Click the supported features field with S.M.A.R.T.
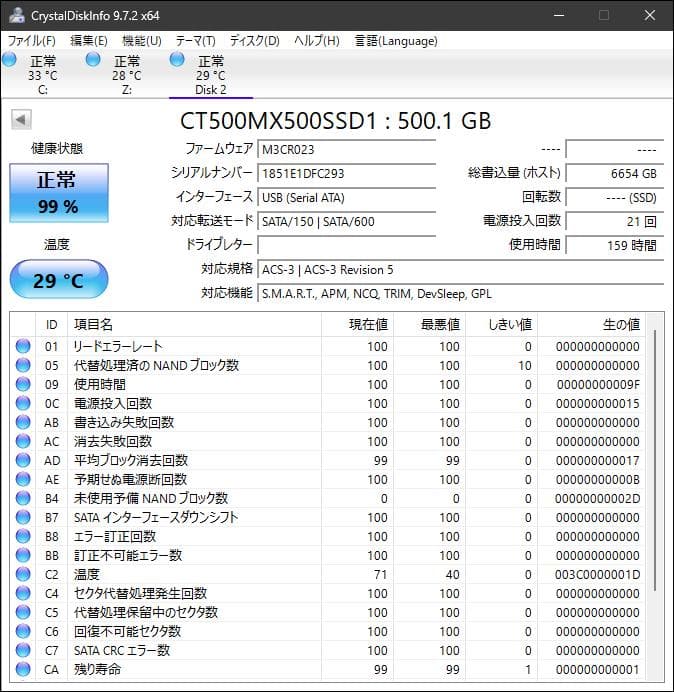Image resolution: width=674 pixels, height=692 pixels. click(x=461, y=293)
